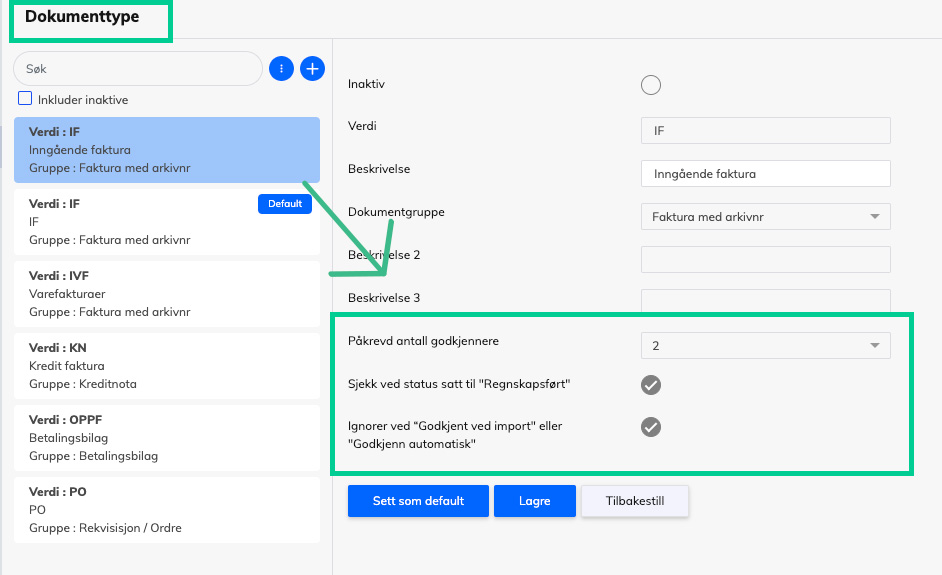
Task: Open the Påkrevd antall godkjennere dropdown
Action: coord(765,345)
